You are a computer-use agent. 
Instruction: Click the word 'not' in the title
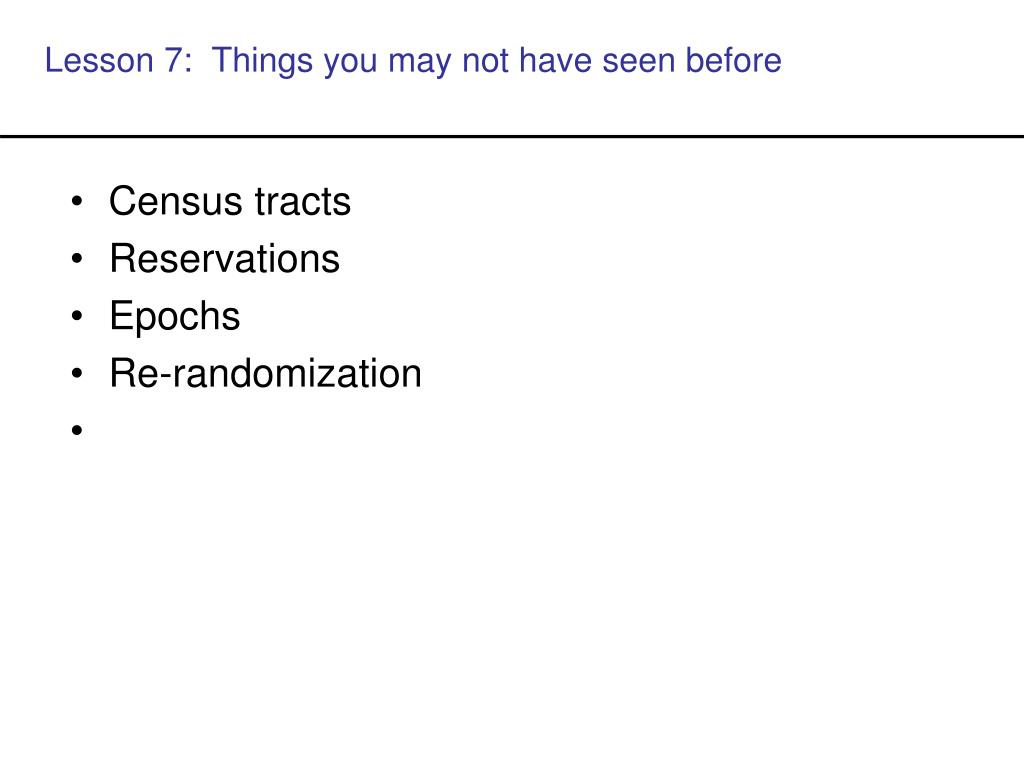pos(486,61)
